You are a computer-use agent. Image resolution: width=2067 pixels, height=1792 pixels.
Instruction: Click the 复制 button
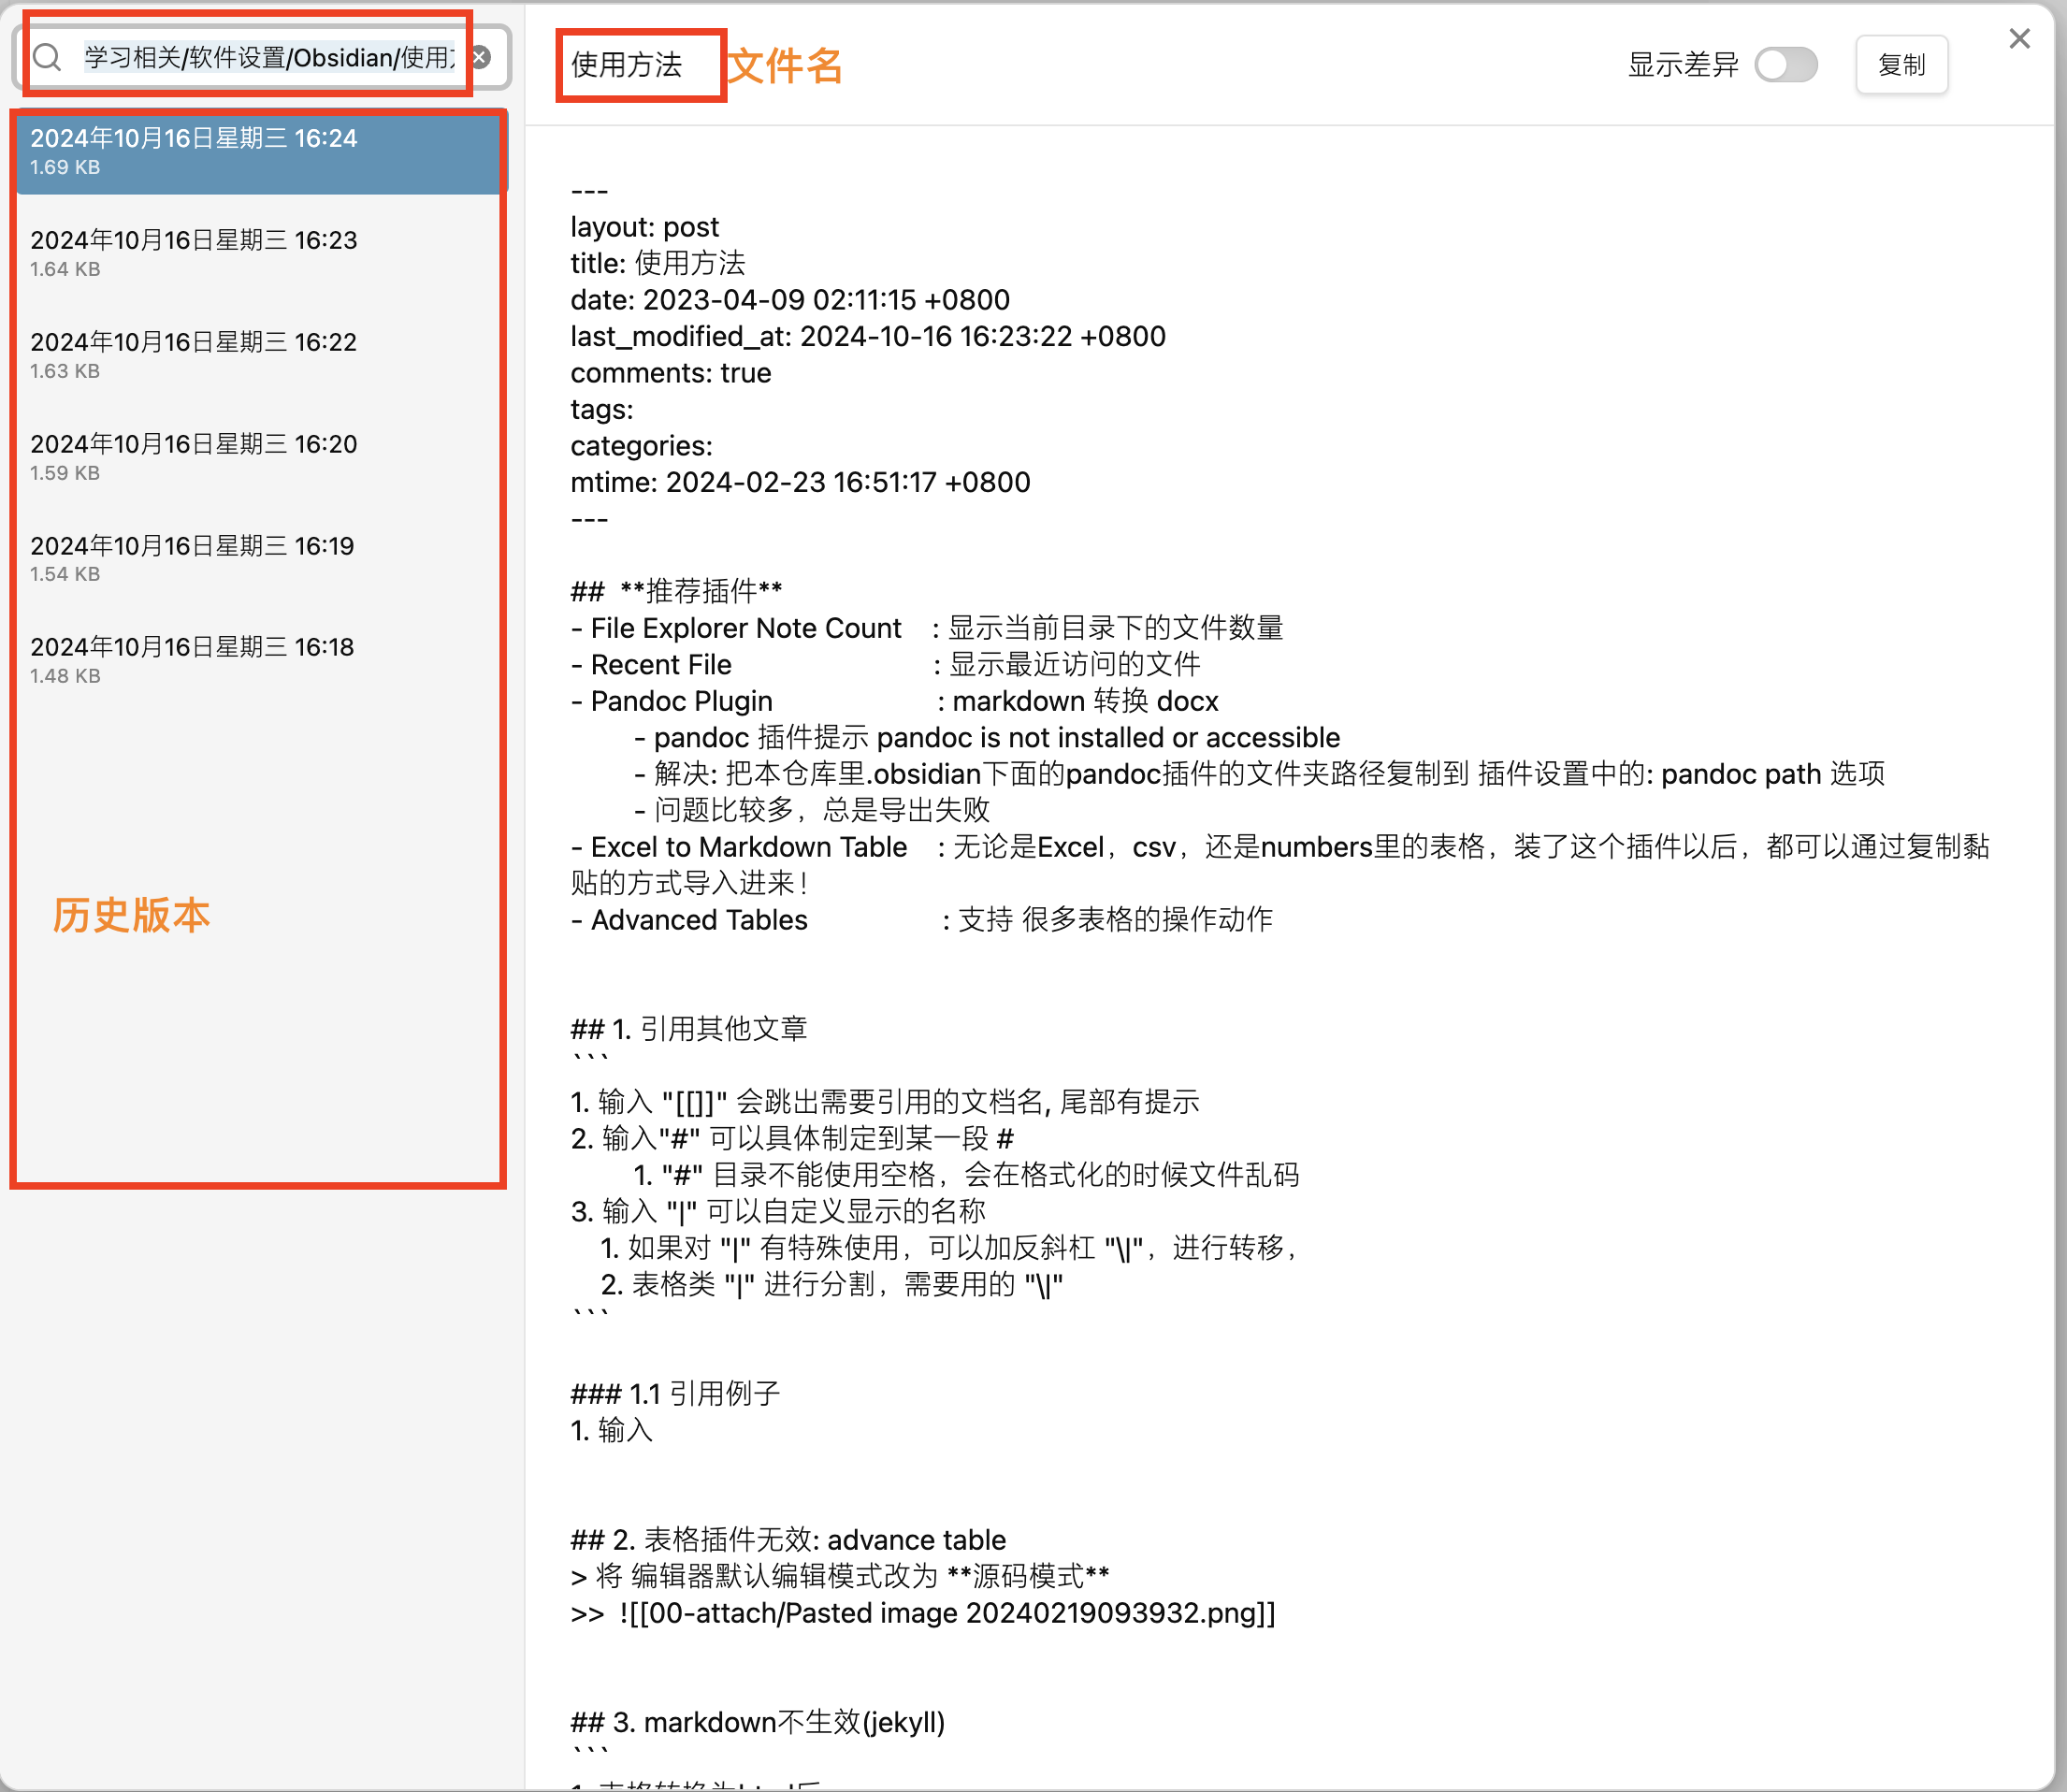tap(1901, 65)
